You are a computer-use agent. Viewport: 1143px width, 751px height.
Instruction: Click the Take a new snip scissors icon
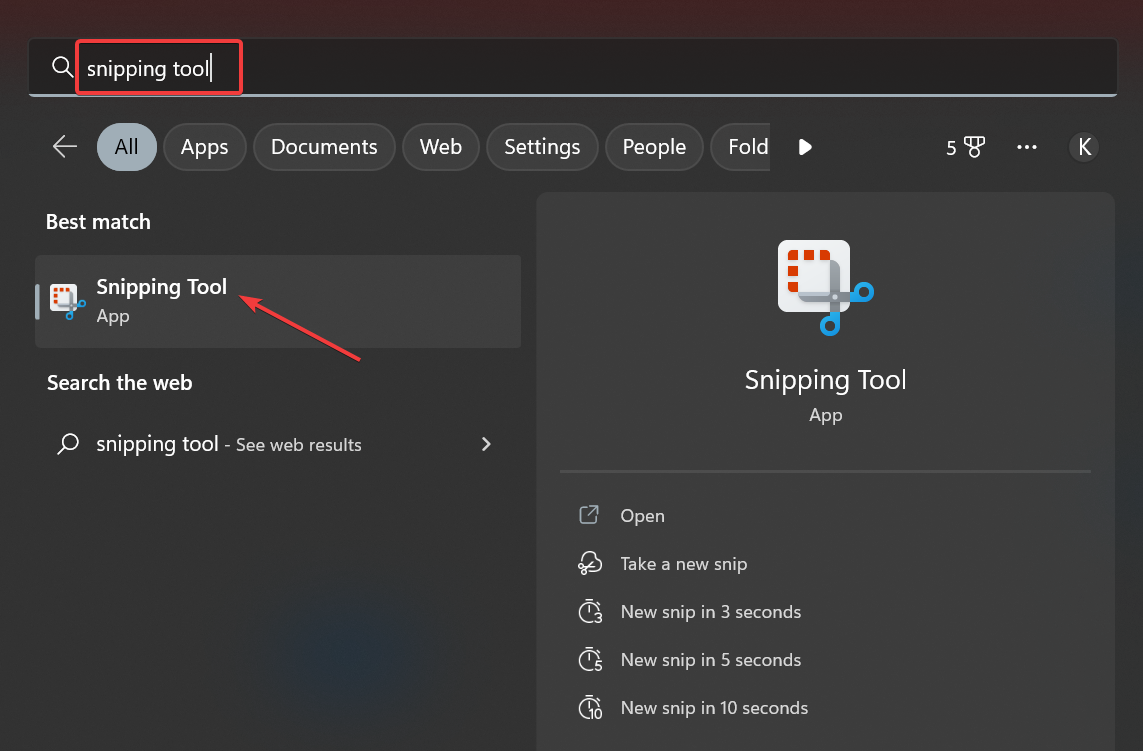590,564
